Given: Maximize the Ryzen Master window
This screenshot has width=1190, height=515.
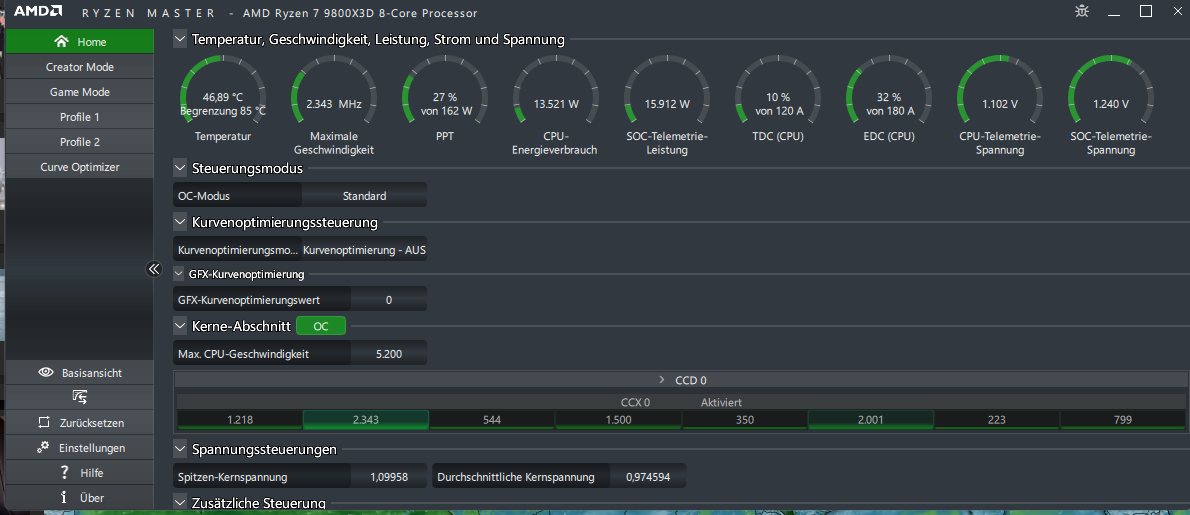Looking at the screenshot, I should point(1146,11).
